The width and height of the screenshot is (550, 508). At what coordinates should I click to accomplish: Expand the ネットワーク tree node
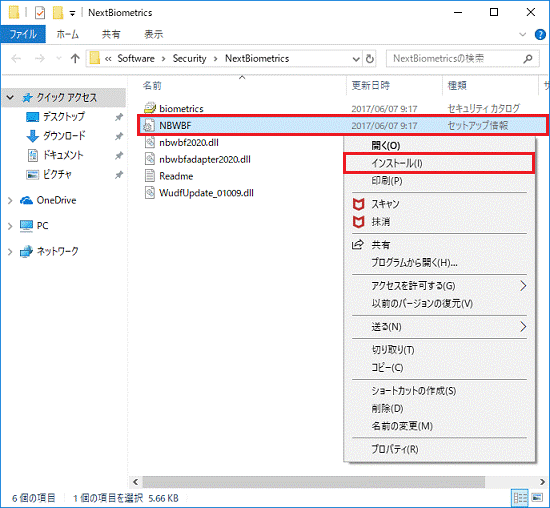tap(10, 252)
